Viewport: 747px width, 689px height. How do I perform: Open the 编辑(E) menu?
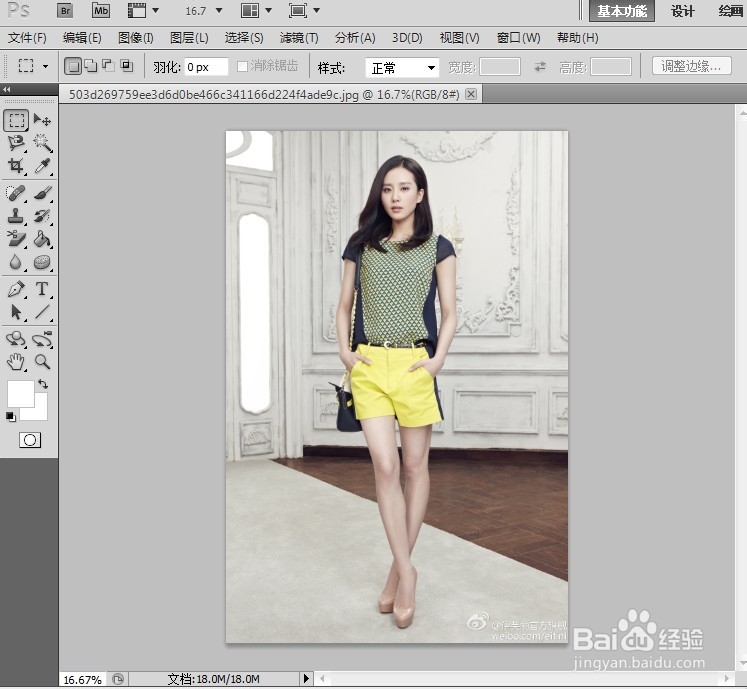click(82, 38)
